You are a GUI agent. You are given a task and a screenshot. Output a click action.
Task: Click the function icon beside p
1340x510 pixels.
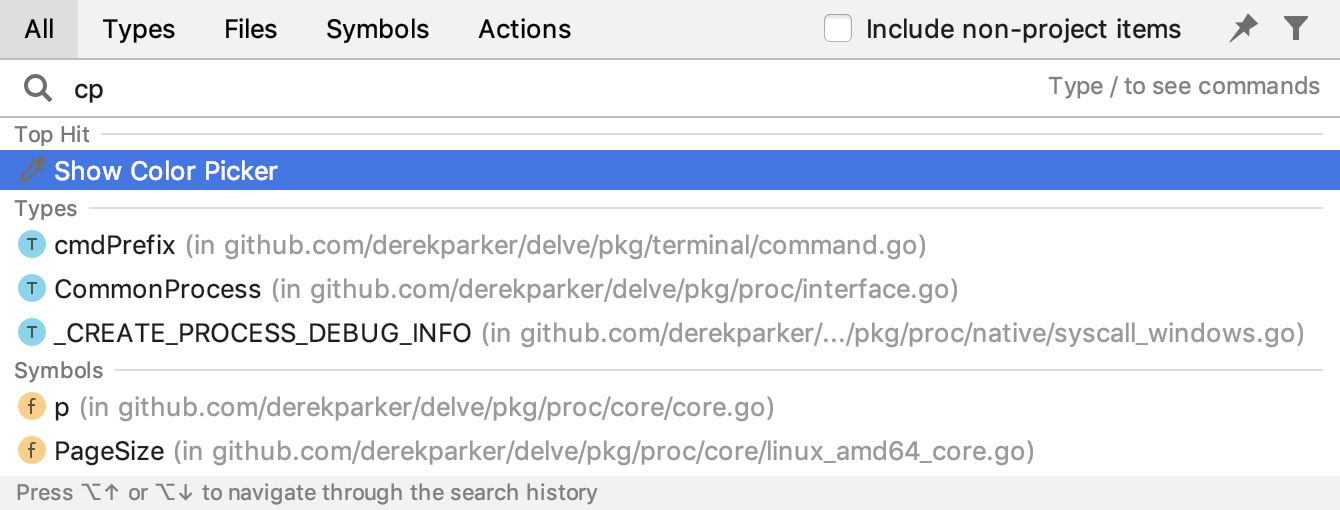33,407
